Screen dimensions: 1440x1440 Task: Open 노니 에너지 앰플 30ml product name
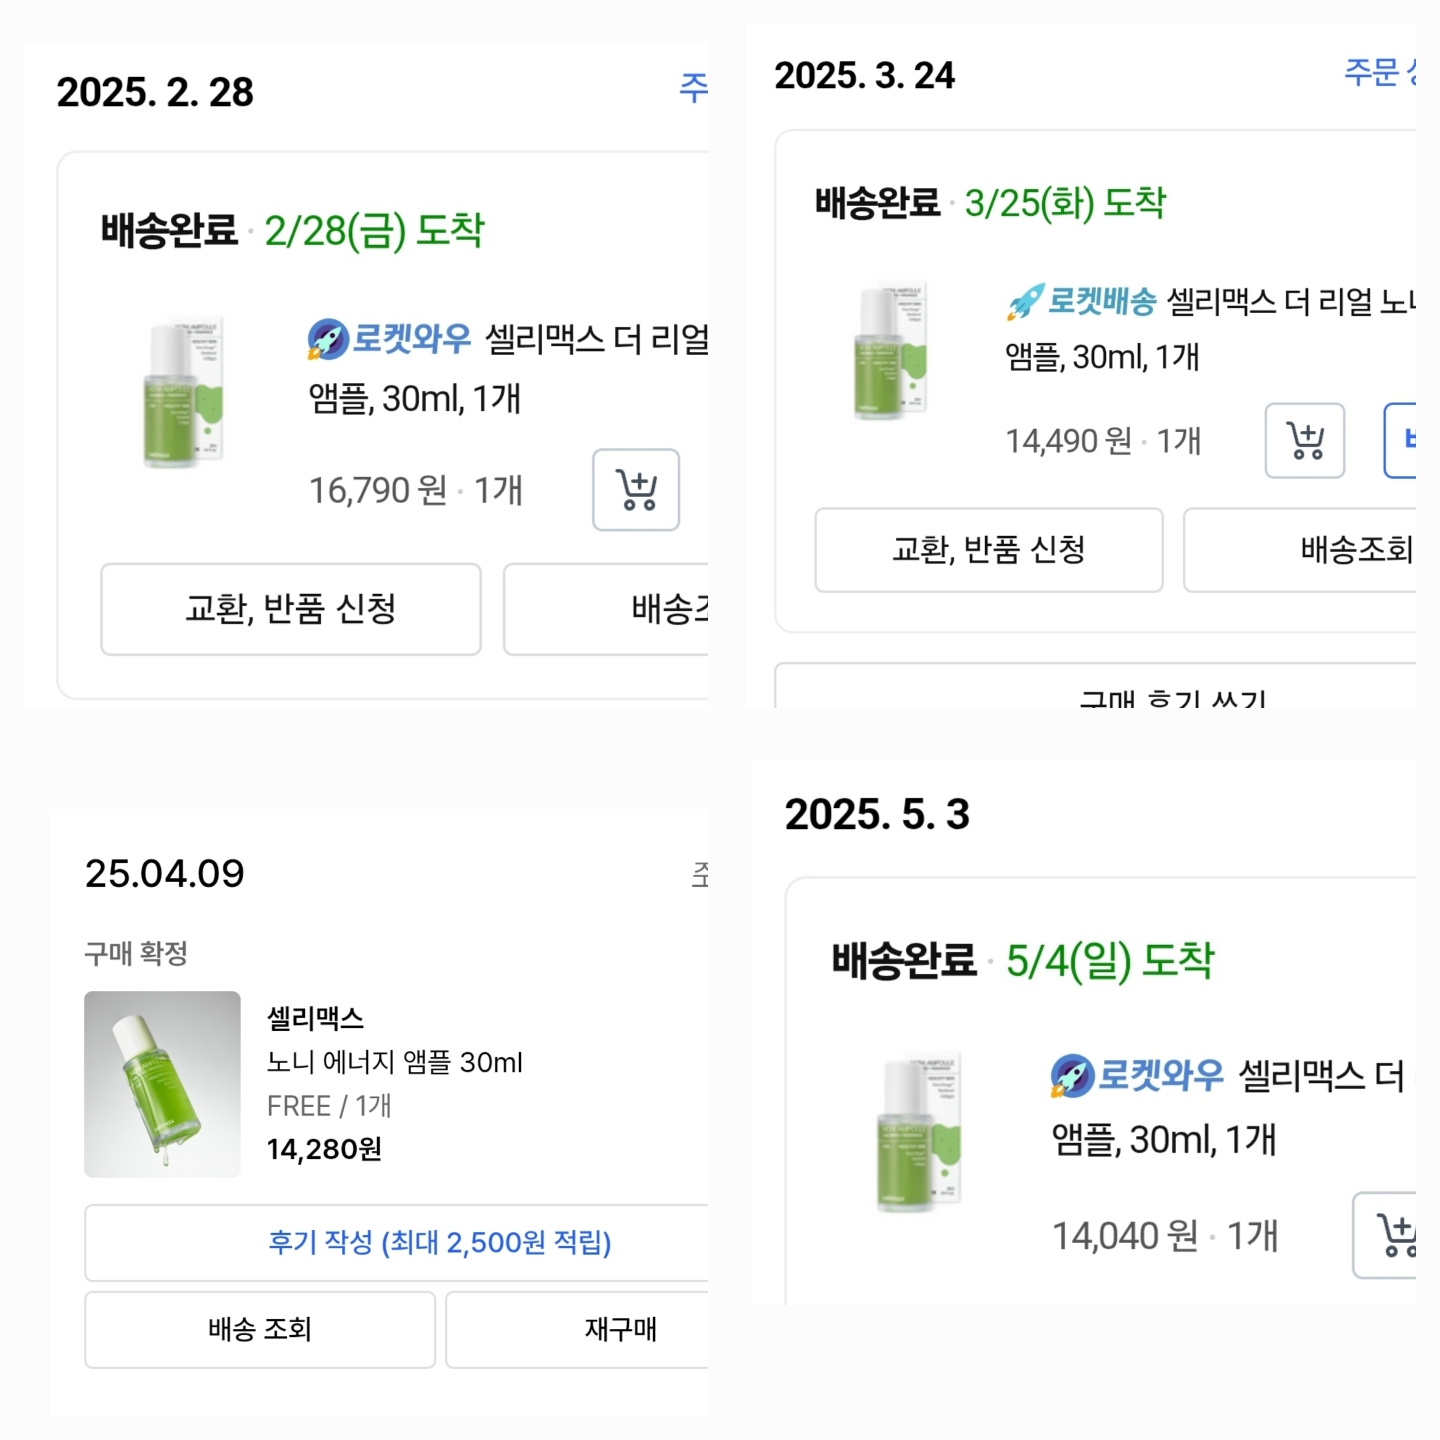coord(394,1062)
